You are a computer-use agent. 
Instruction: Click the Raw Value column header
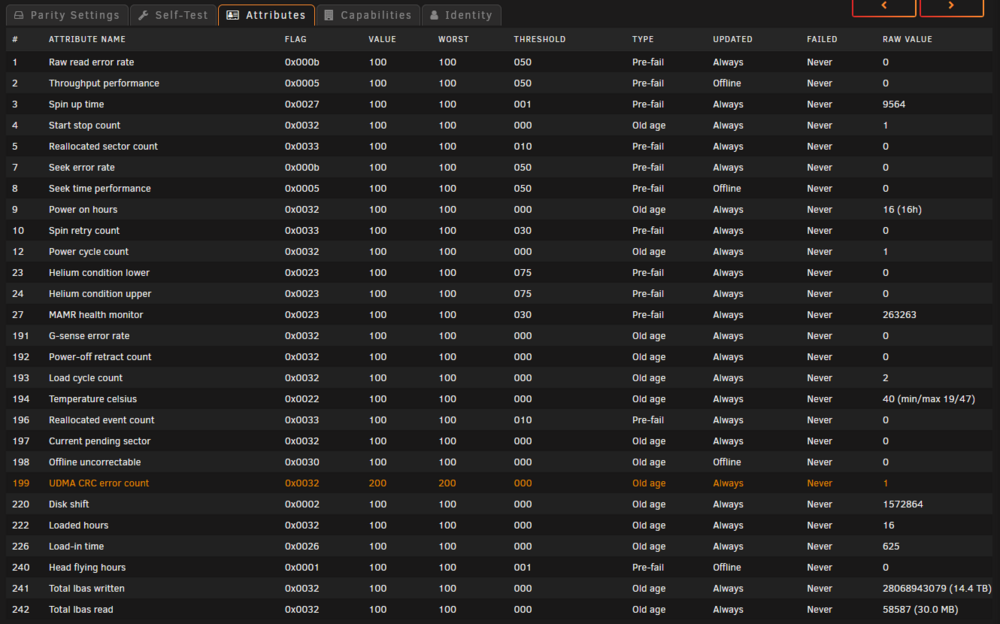(x=907, y=39)
